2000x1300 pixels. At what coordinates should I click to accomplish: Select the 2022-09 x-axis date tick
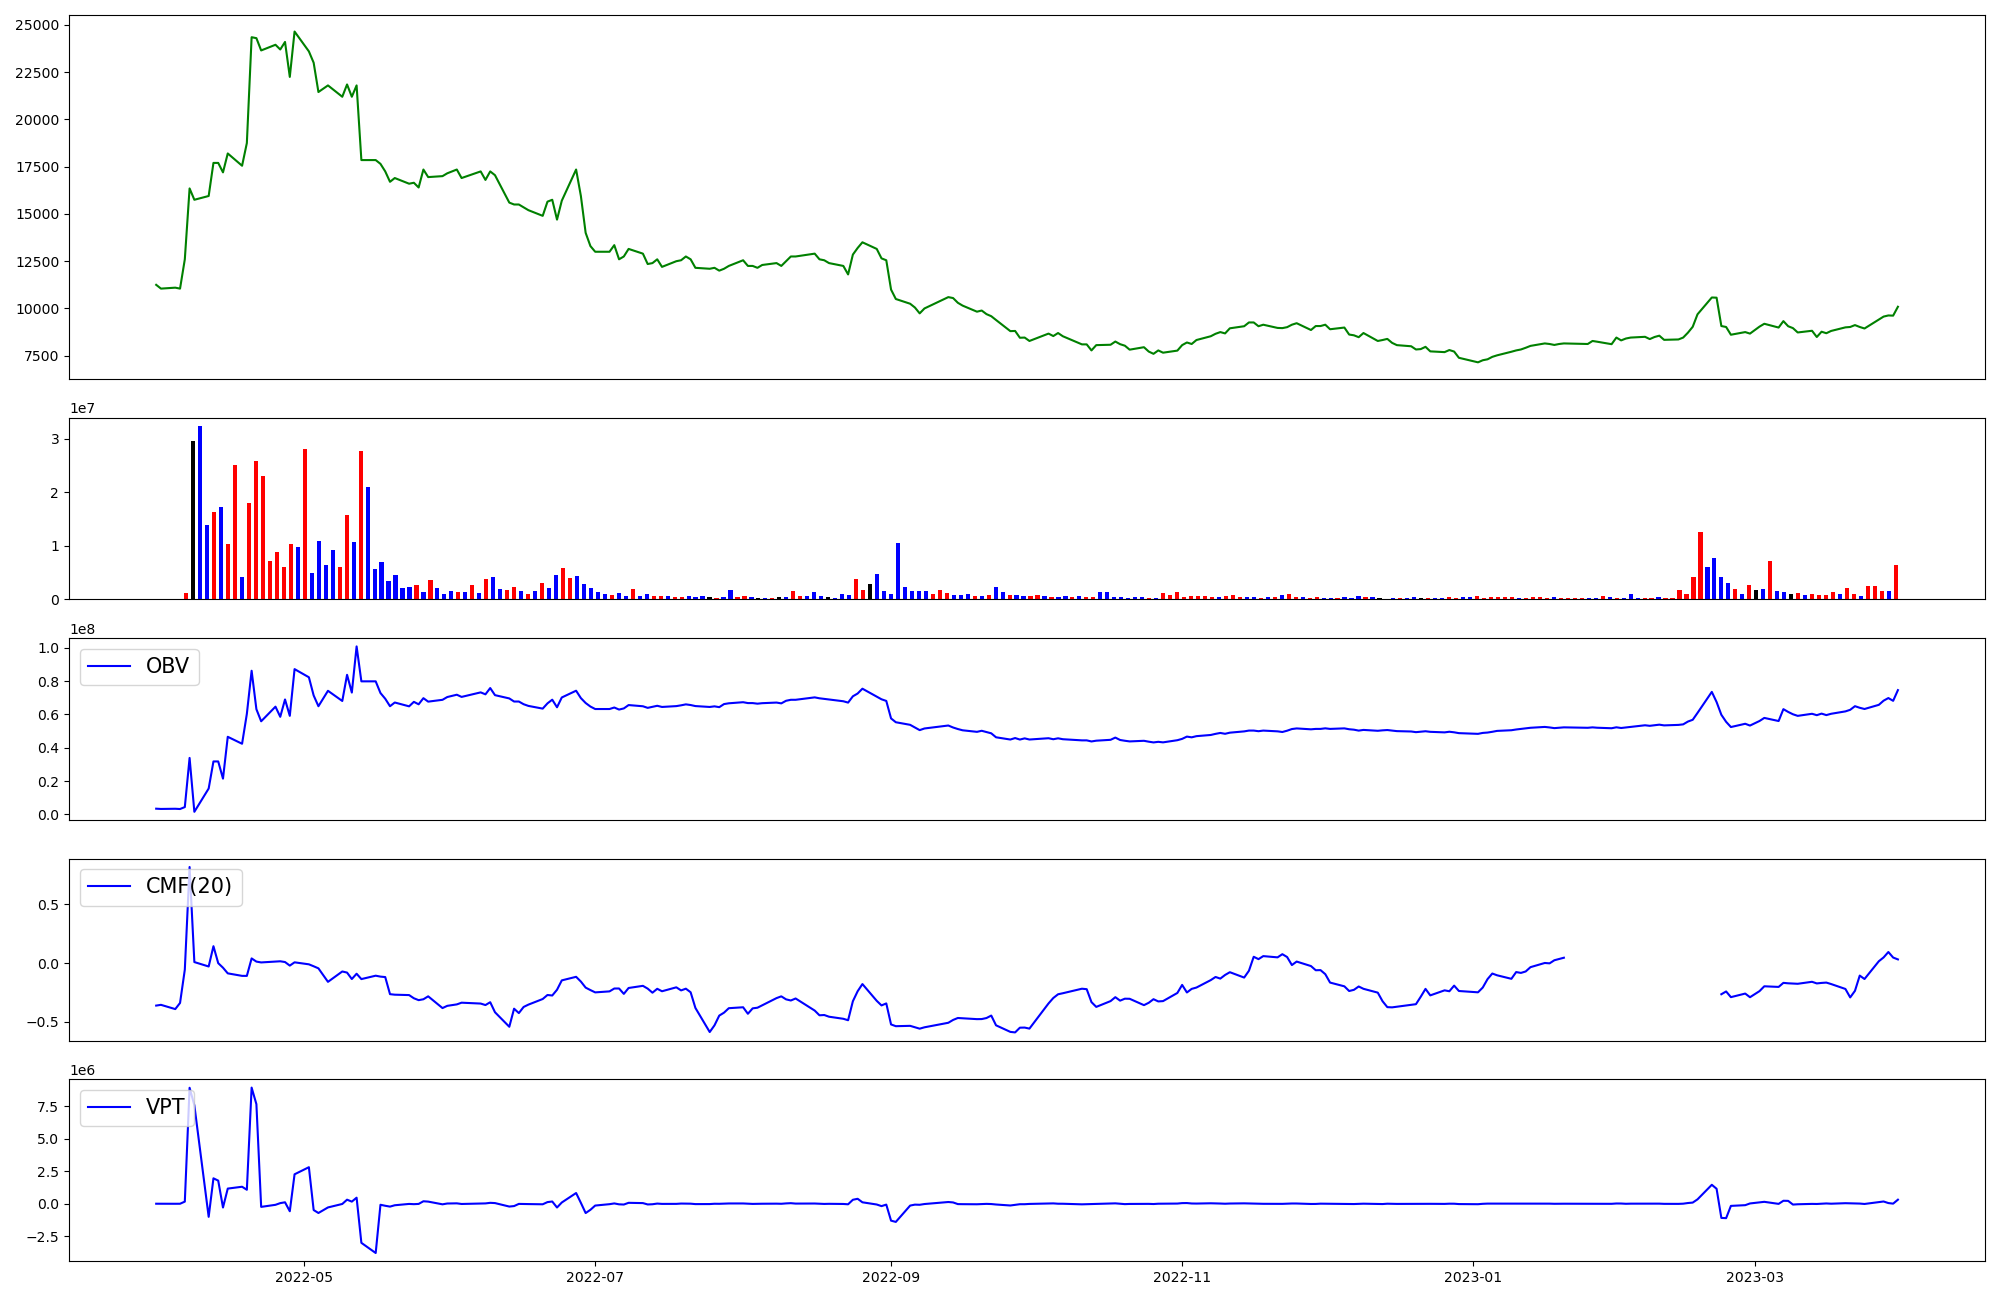point(891,1277)
